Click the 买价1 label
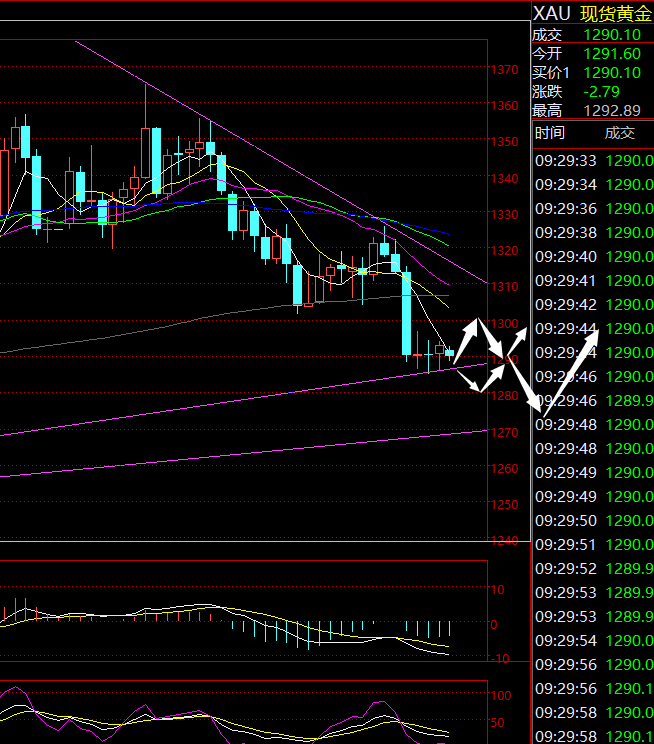This screenshot has width=654, height=744. click(551, 73)
